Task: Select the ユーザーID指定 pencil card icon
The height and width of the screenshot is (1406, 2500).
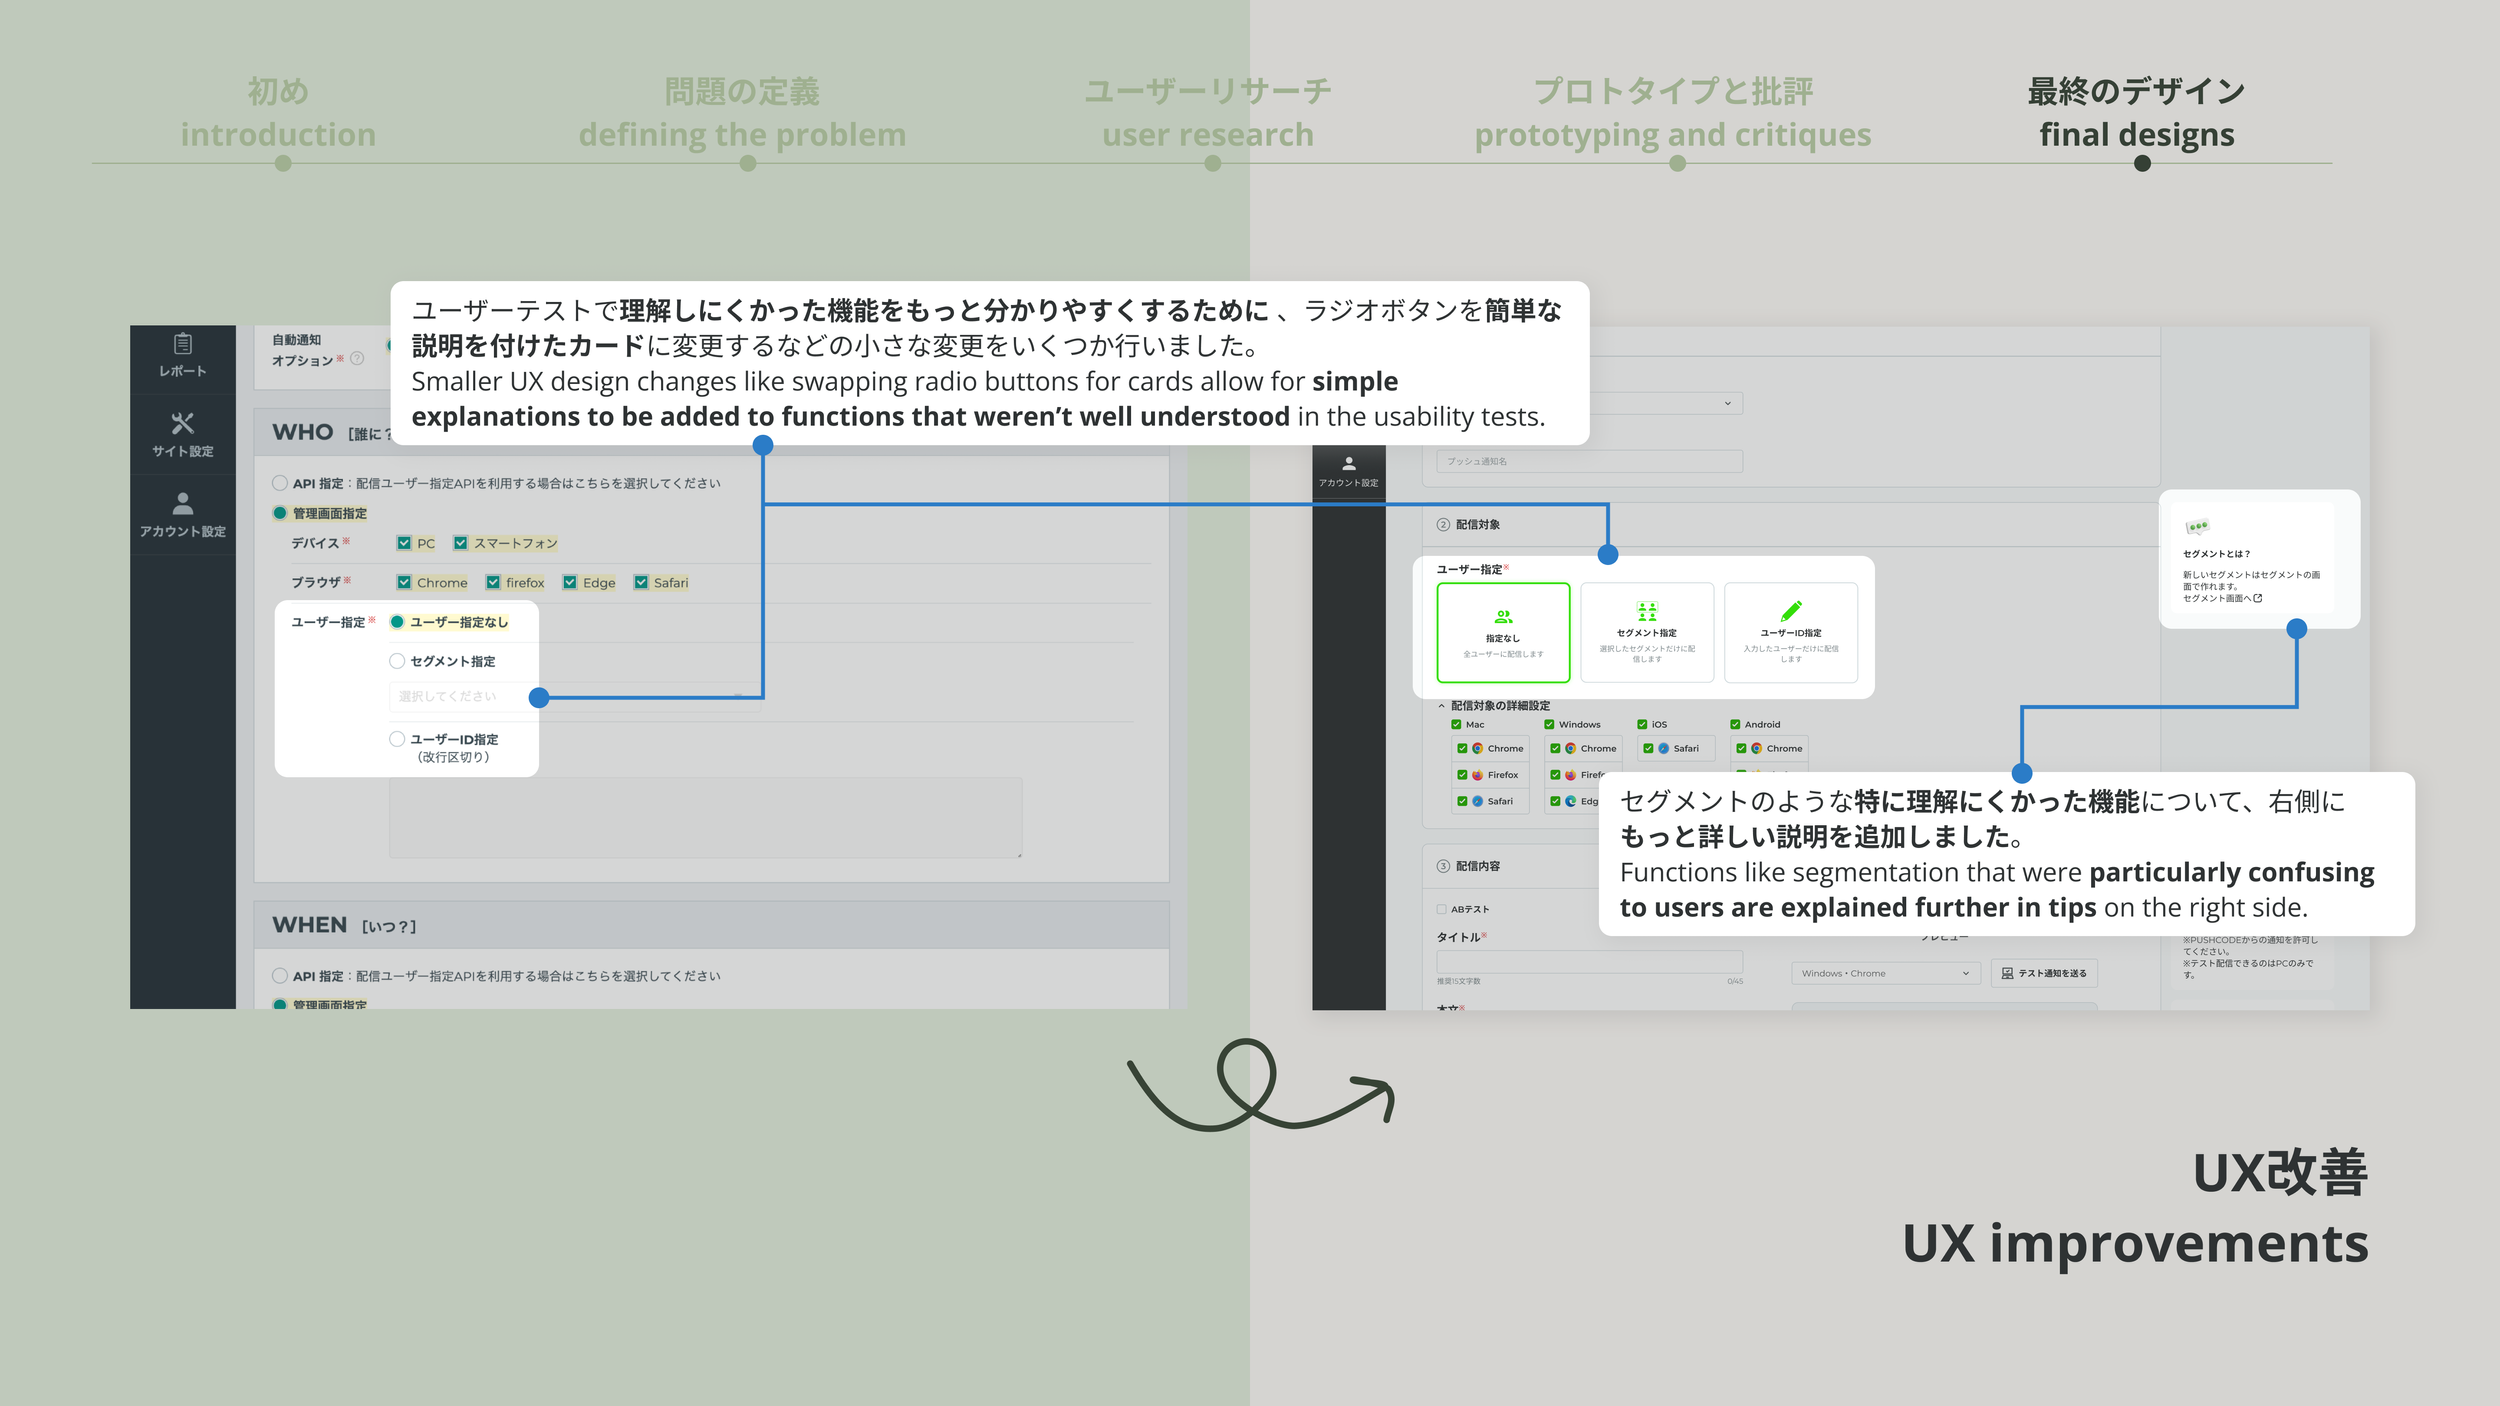Action: [x=1790, y=611]
